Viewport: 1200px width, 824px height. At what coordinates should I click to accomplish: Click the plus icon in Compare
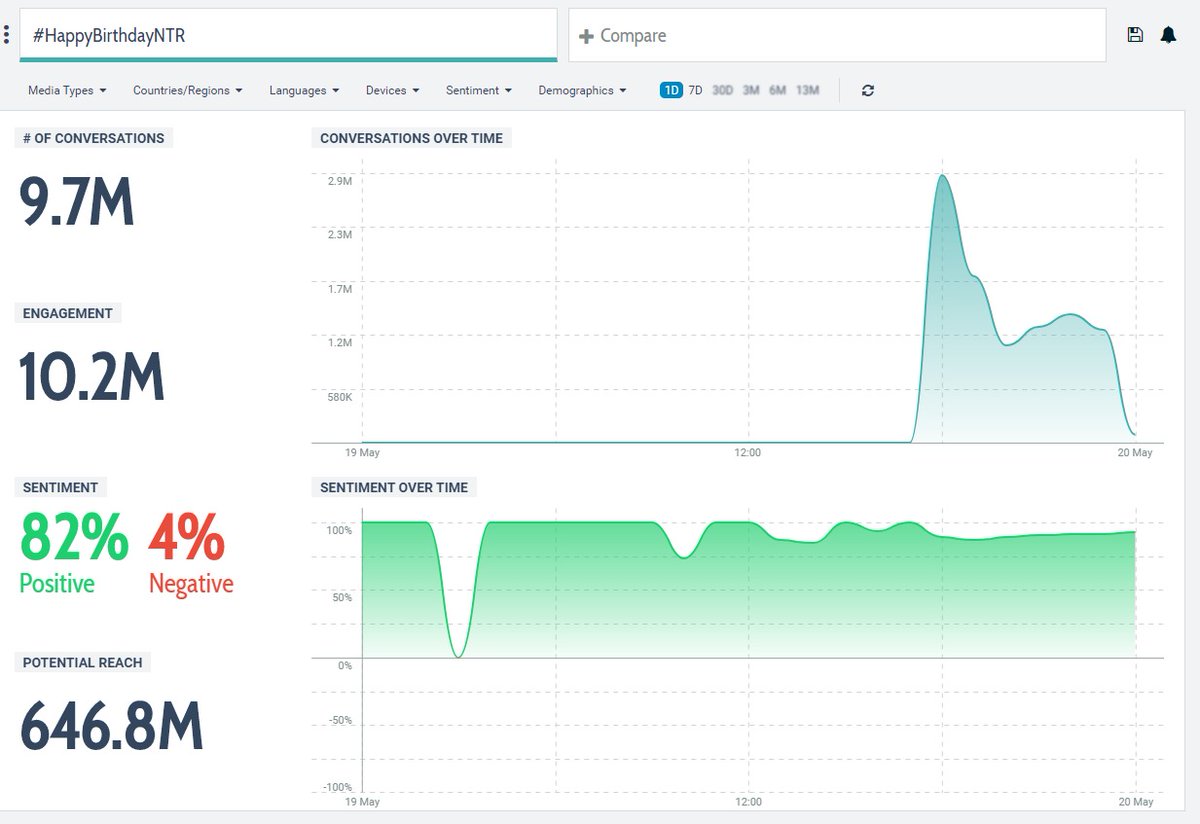587,36
